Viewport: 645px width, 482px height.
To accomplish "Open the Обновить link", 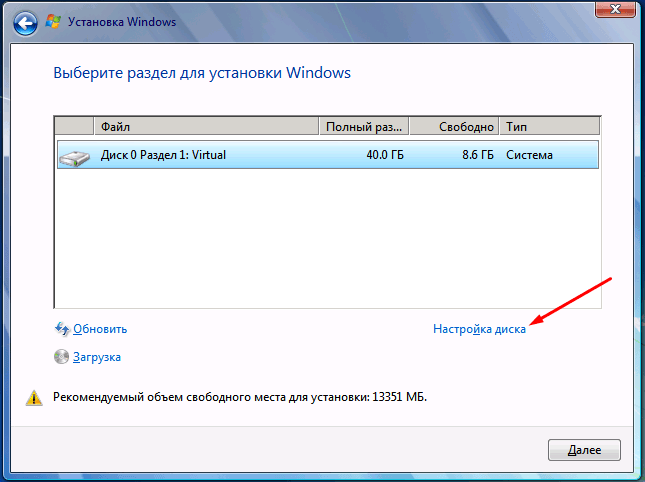I will coord(100,329).
